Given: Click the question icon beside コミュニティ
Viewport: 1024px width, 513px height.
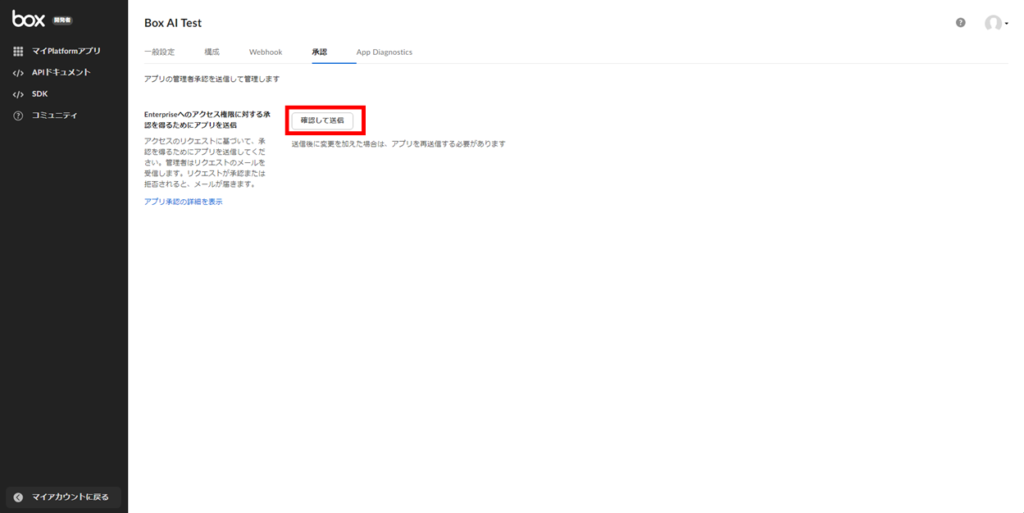Looking at the screenshot, I should (x=18, y=116).
